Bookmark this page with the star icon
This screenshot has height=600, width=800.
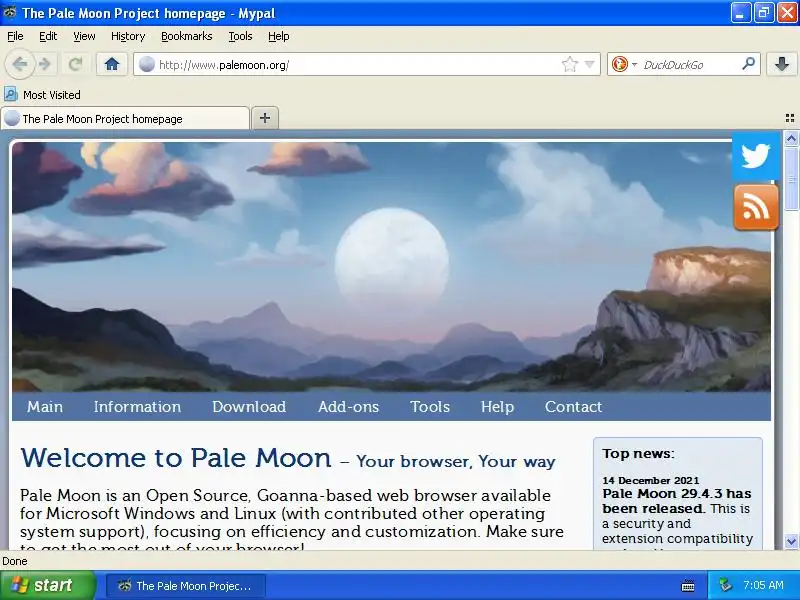pyautogui.click(x=569, y=64)
